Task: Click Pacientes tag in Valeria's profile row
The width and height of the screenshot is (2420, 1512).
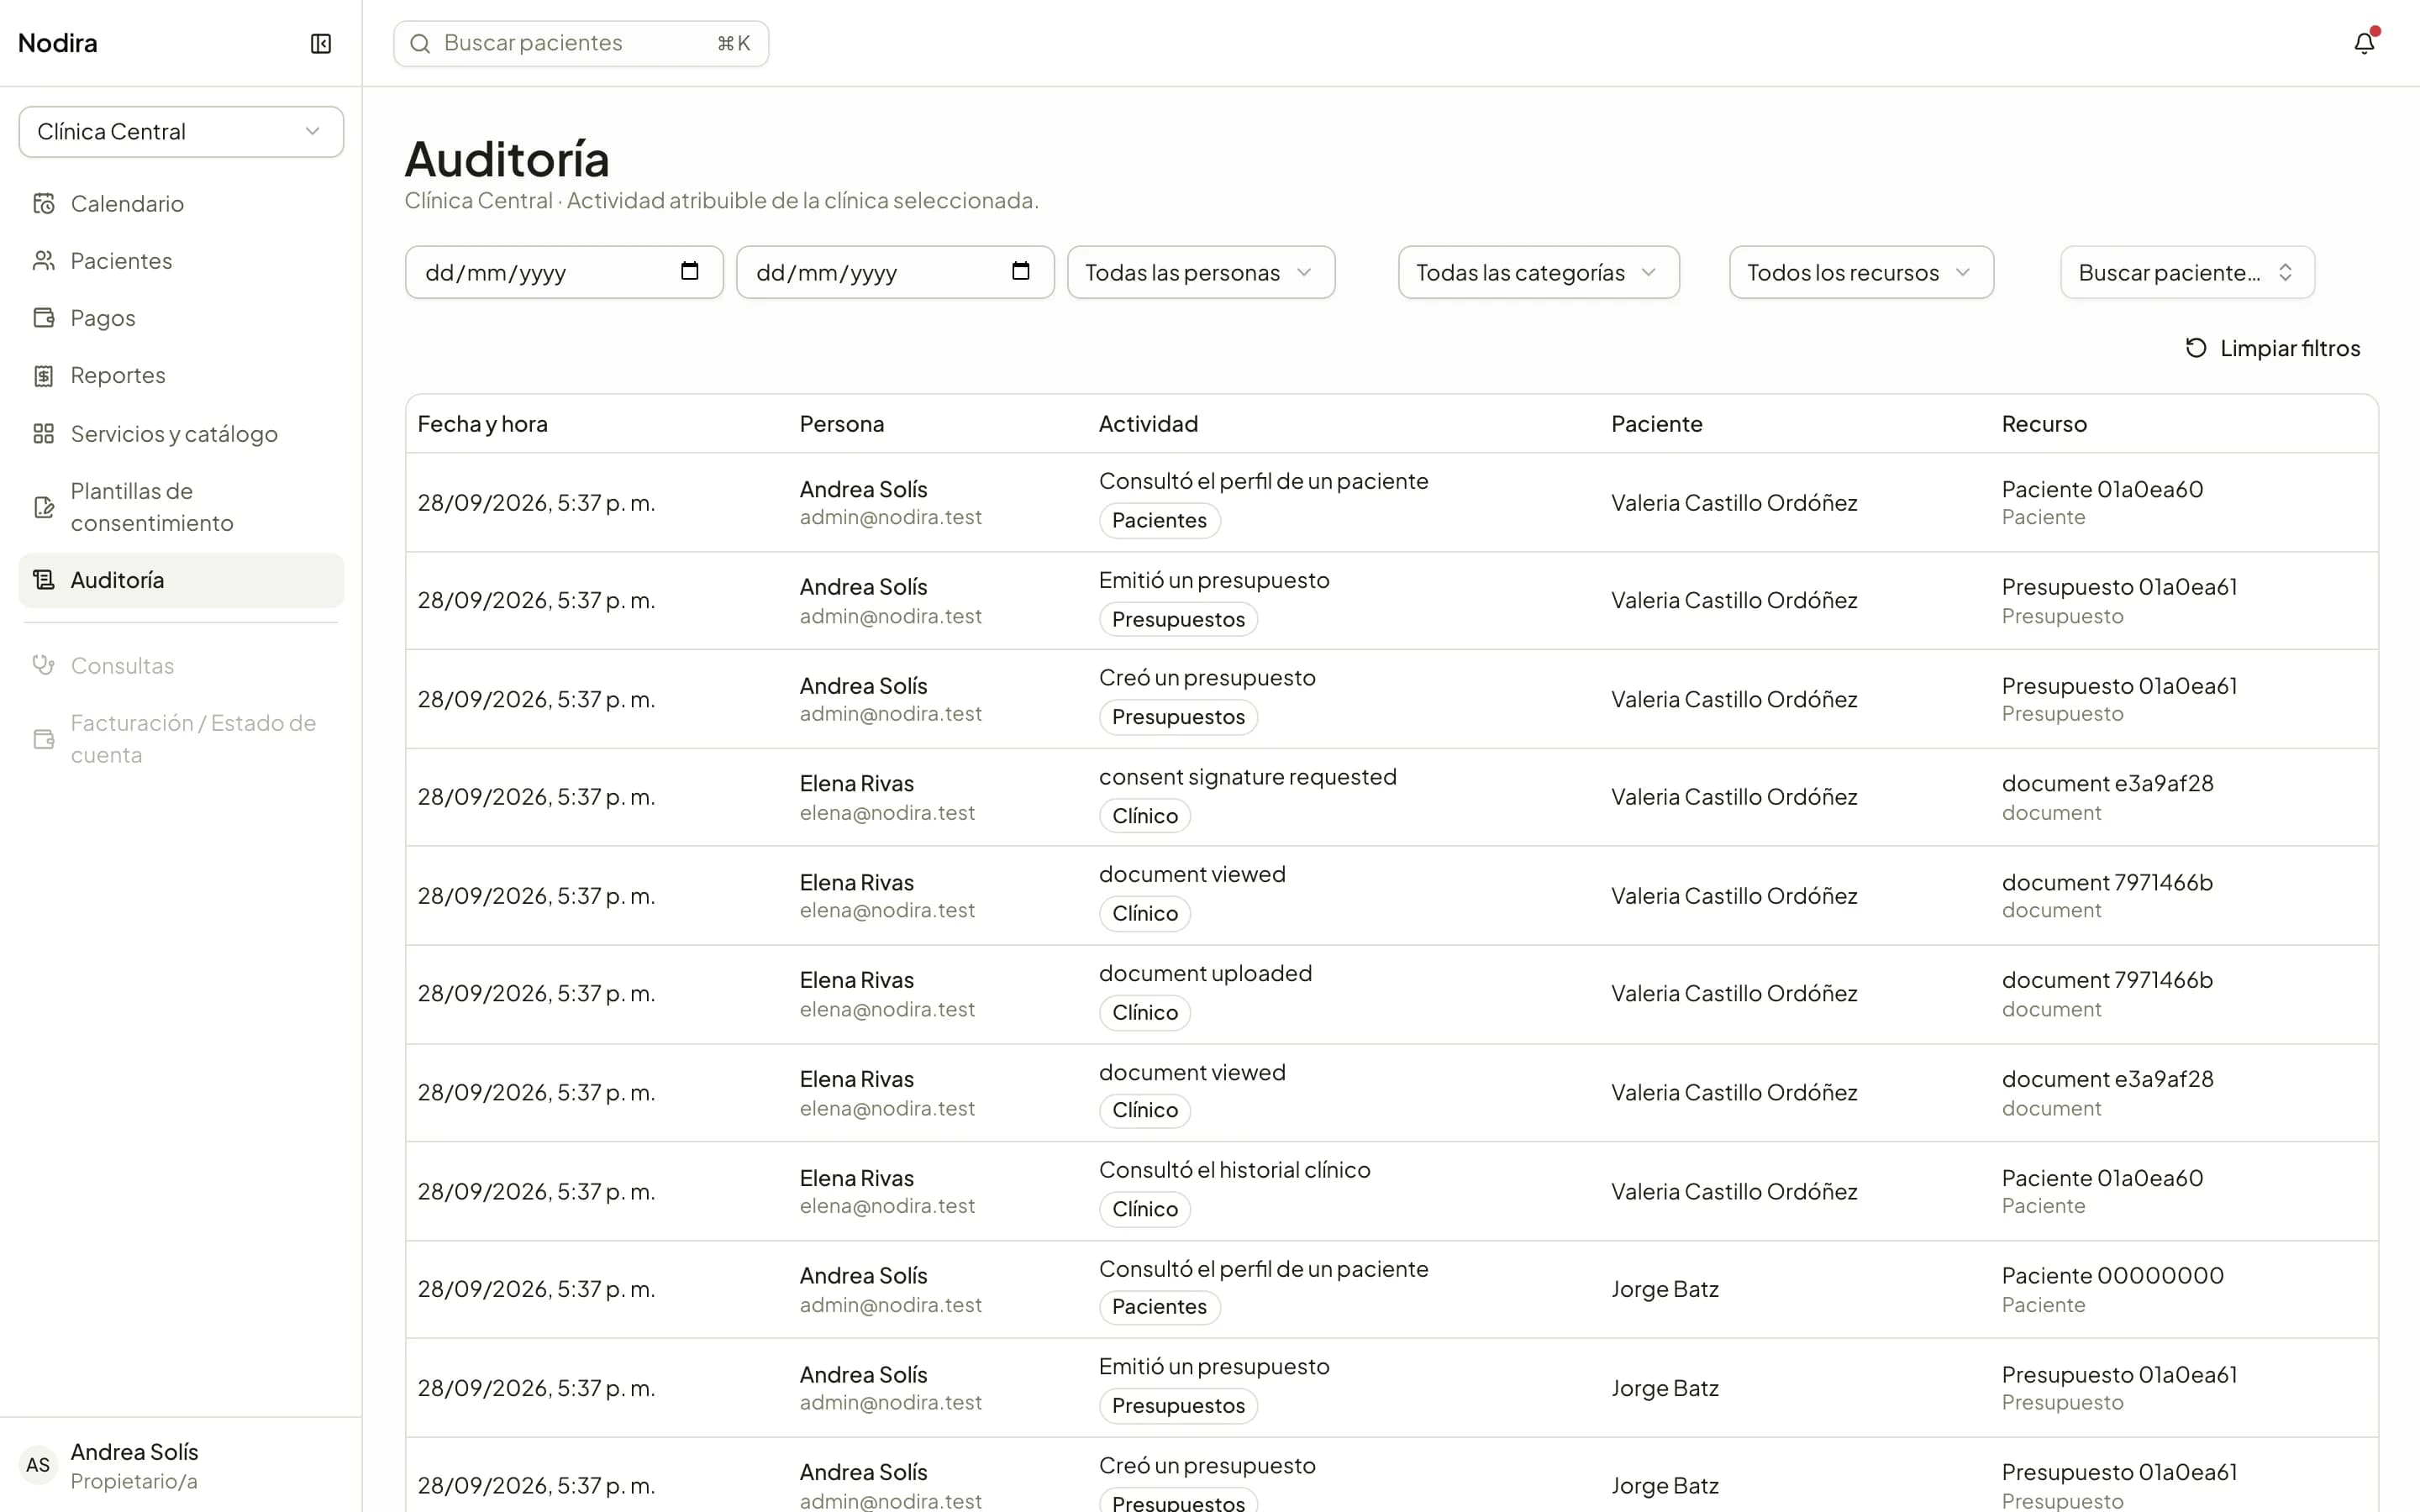Action: click(1159, 520)
